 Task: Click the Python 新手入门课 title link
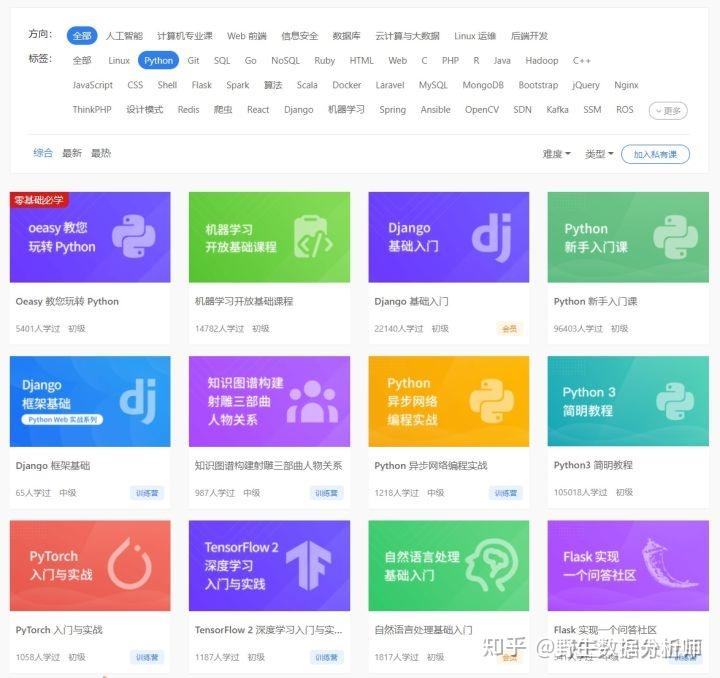click(x=596, y=302)
